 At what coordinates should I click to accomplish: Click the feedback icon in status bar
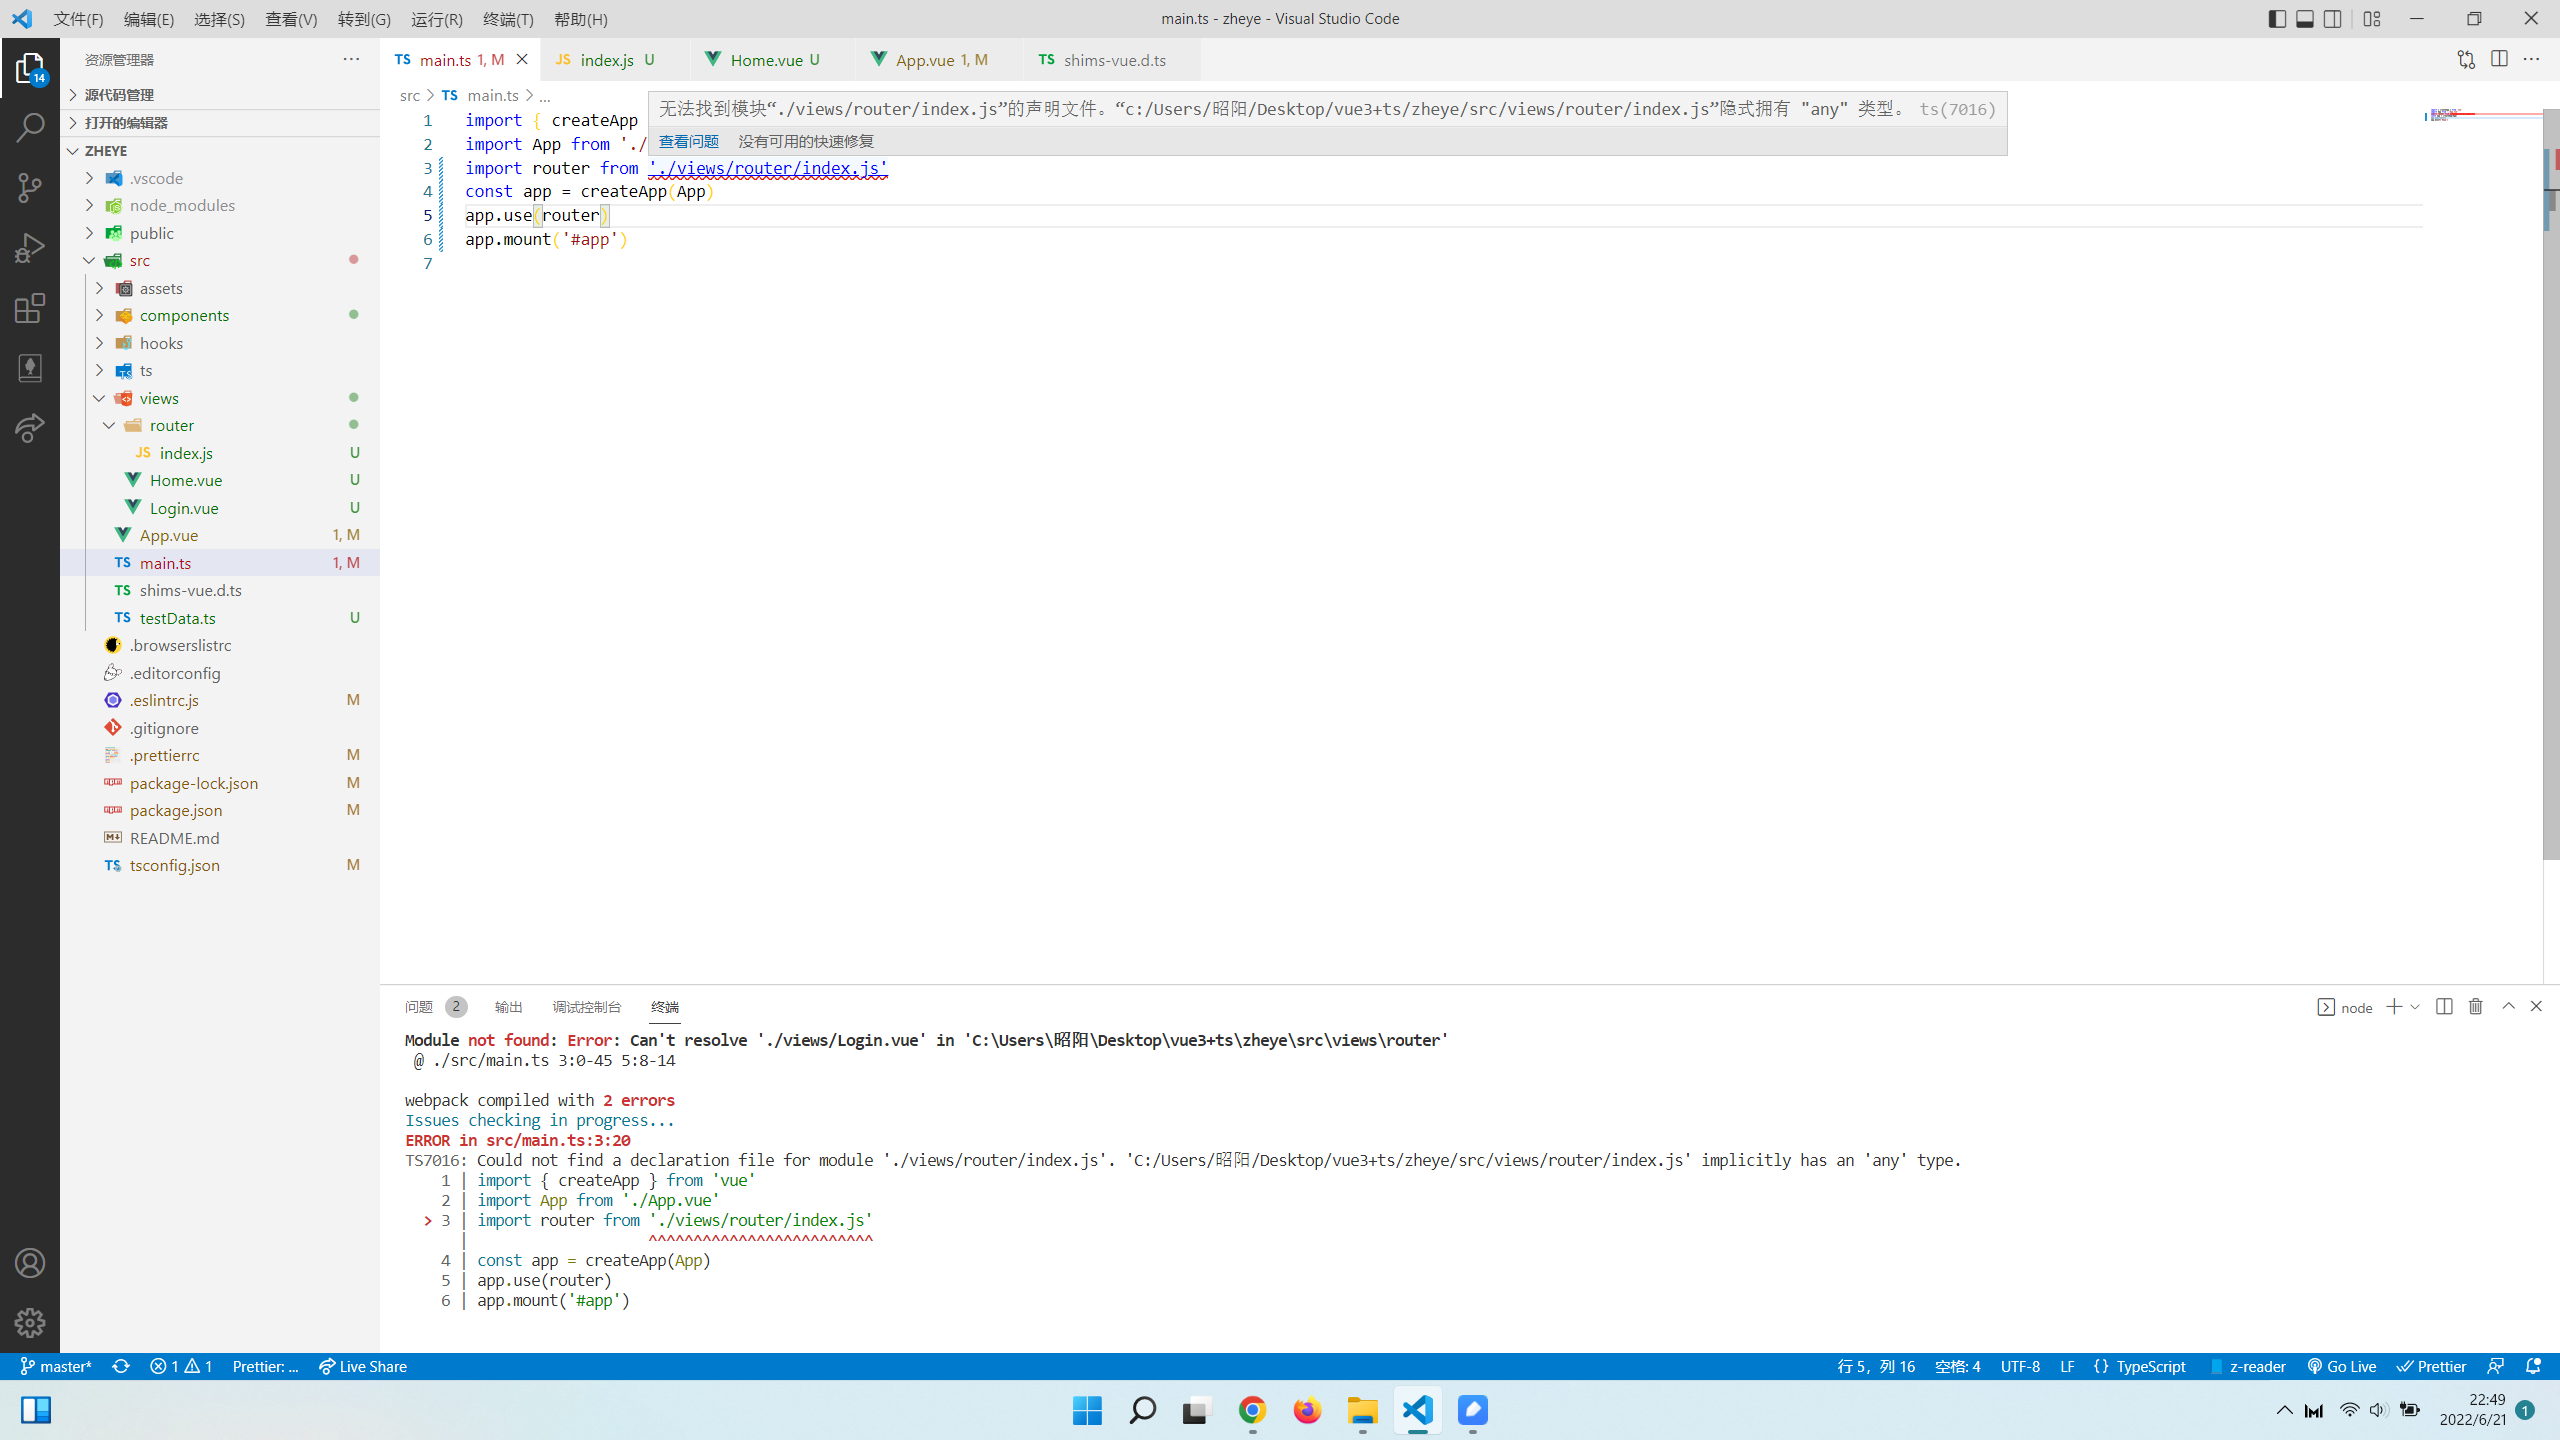point(2496,1366)
